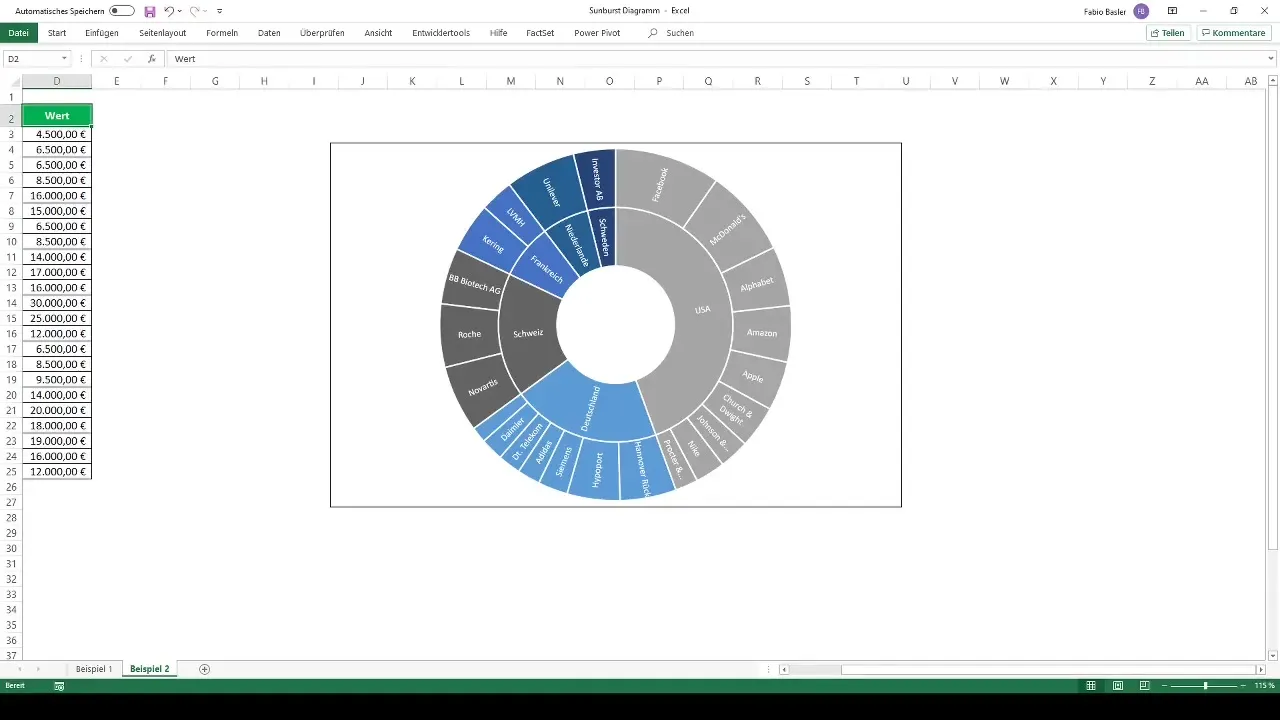Switch to the Beispiel 1 sheet tab
1280x720 pixels.
pyautogui.click(x=94, y=669)
